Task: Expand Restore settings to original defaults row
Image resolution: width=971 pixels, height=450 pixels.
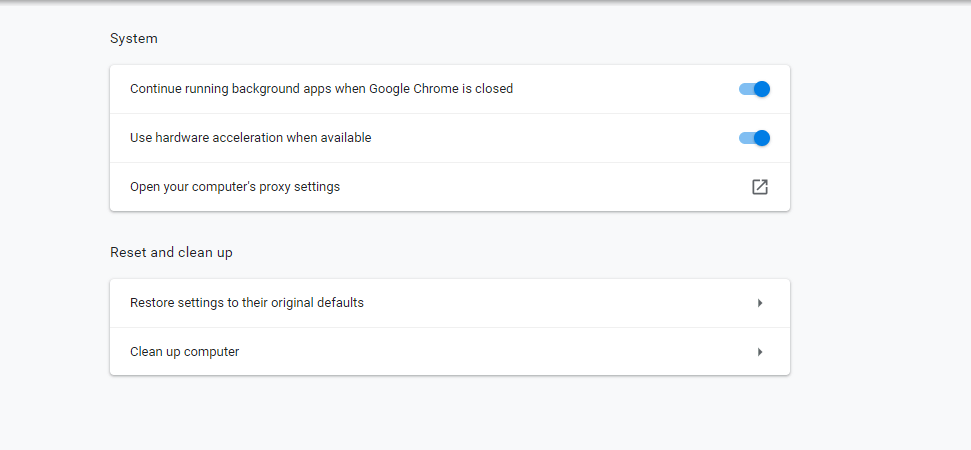Action: 450,303
